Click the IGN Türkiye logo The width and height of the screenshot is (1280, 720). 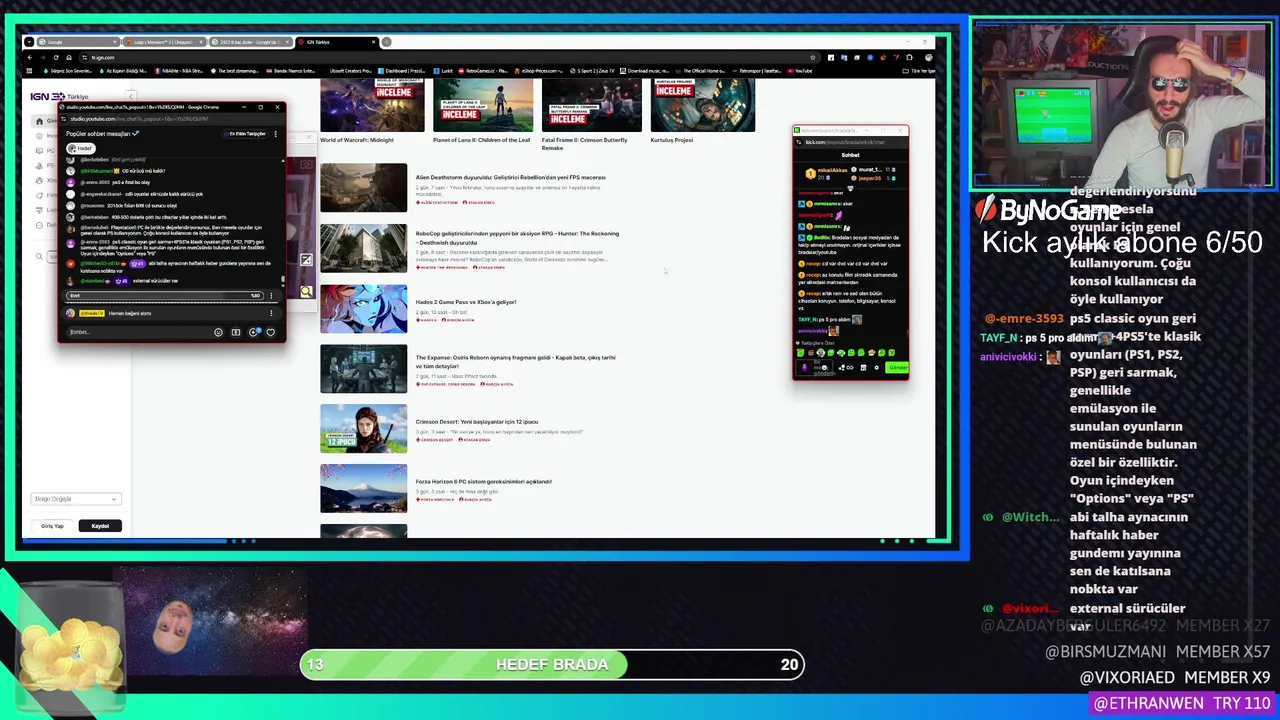point(59,96)
